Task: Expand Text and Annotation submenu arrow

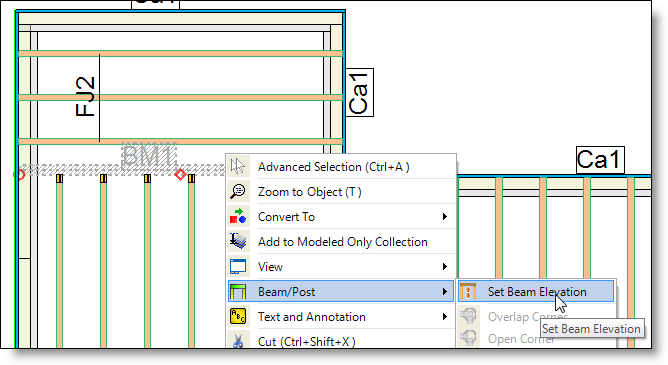Action: [x=445, y=316]
